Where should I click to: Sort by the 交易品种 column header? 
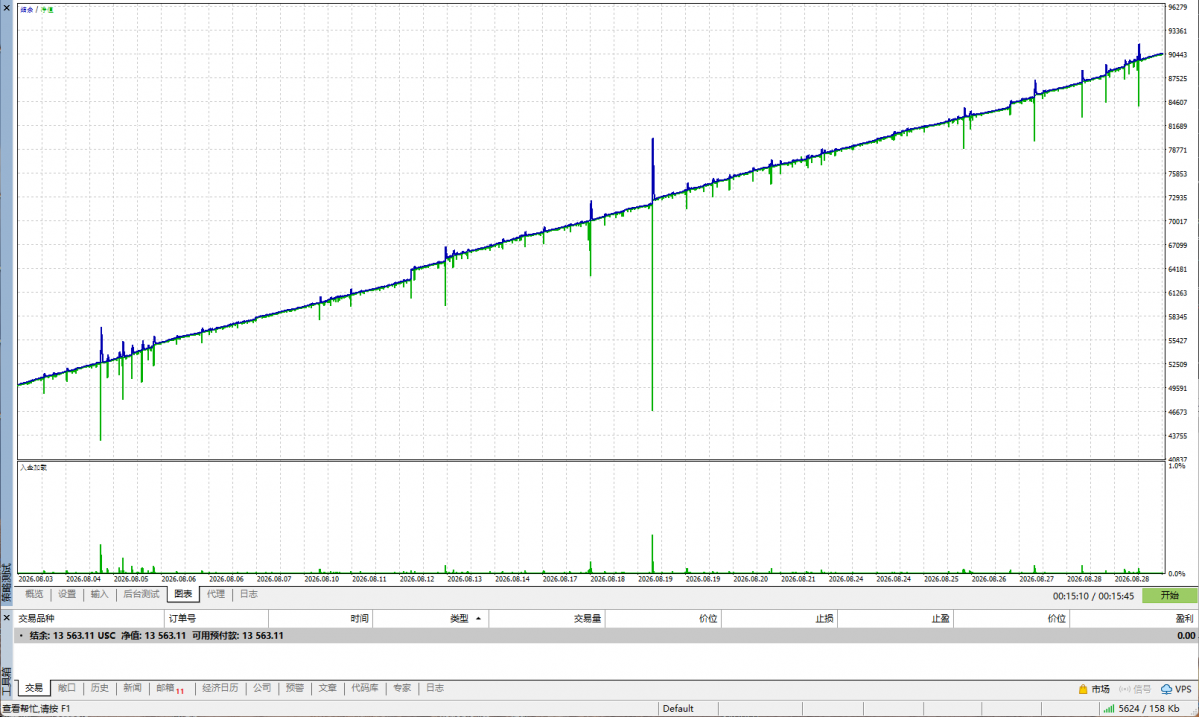[90, 618]
